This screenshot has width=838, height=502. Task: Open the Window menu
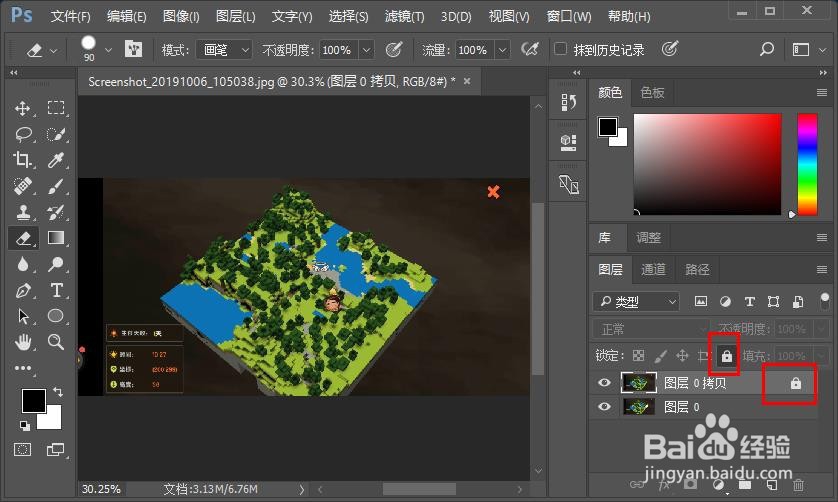tap(569, 17)
